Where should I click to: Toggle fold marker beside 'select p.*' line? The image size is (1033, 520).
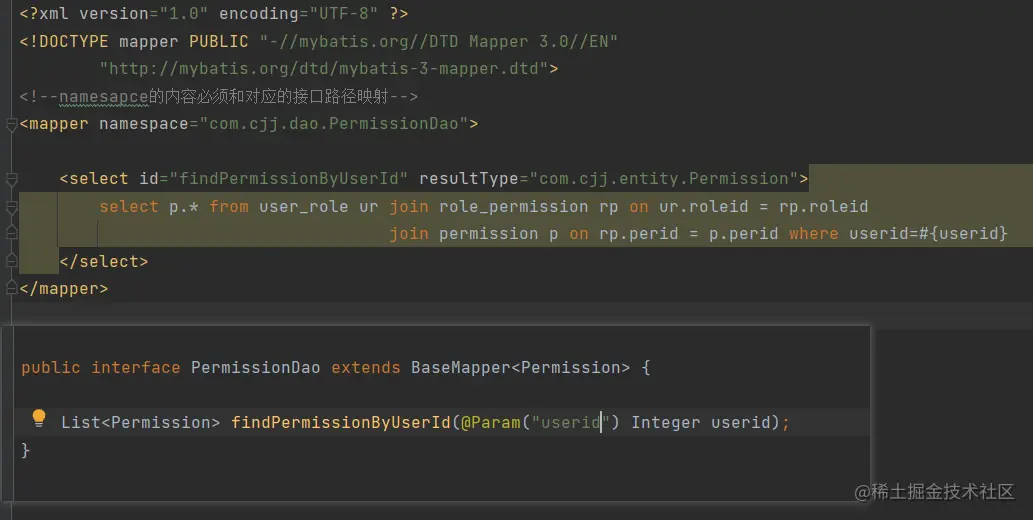point(11,207)
